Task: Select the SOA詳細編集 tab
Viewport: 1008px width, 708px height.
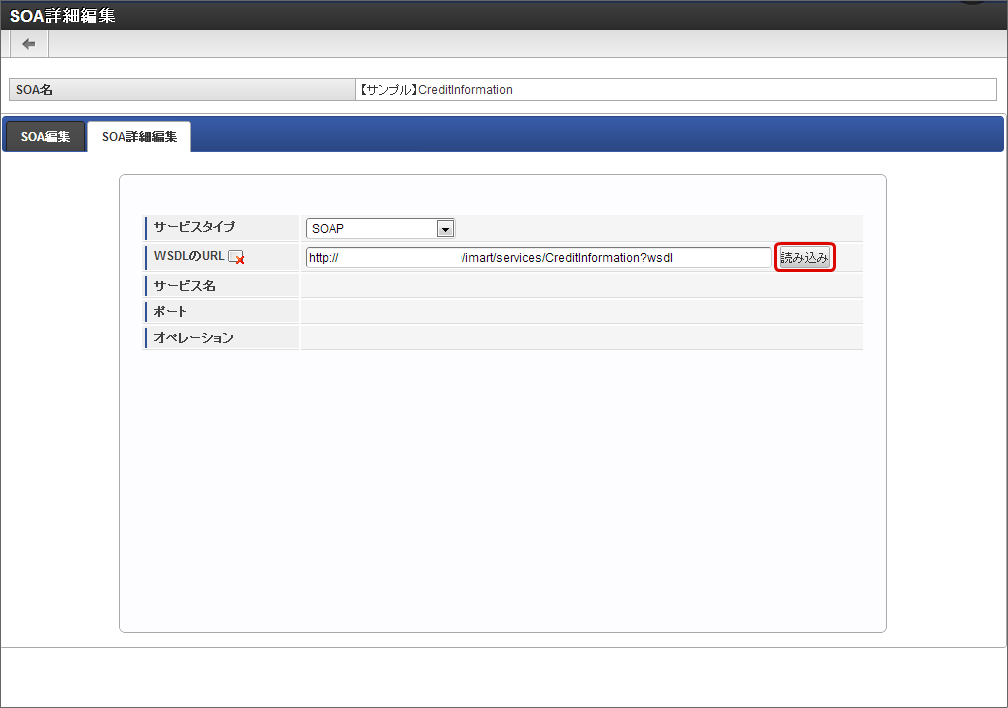Action: pos(139,136)
